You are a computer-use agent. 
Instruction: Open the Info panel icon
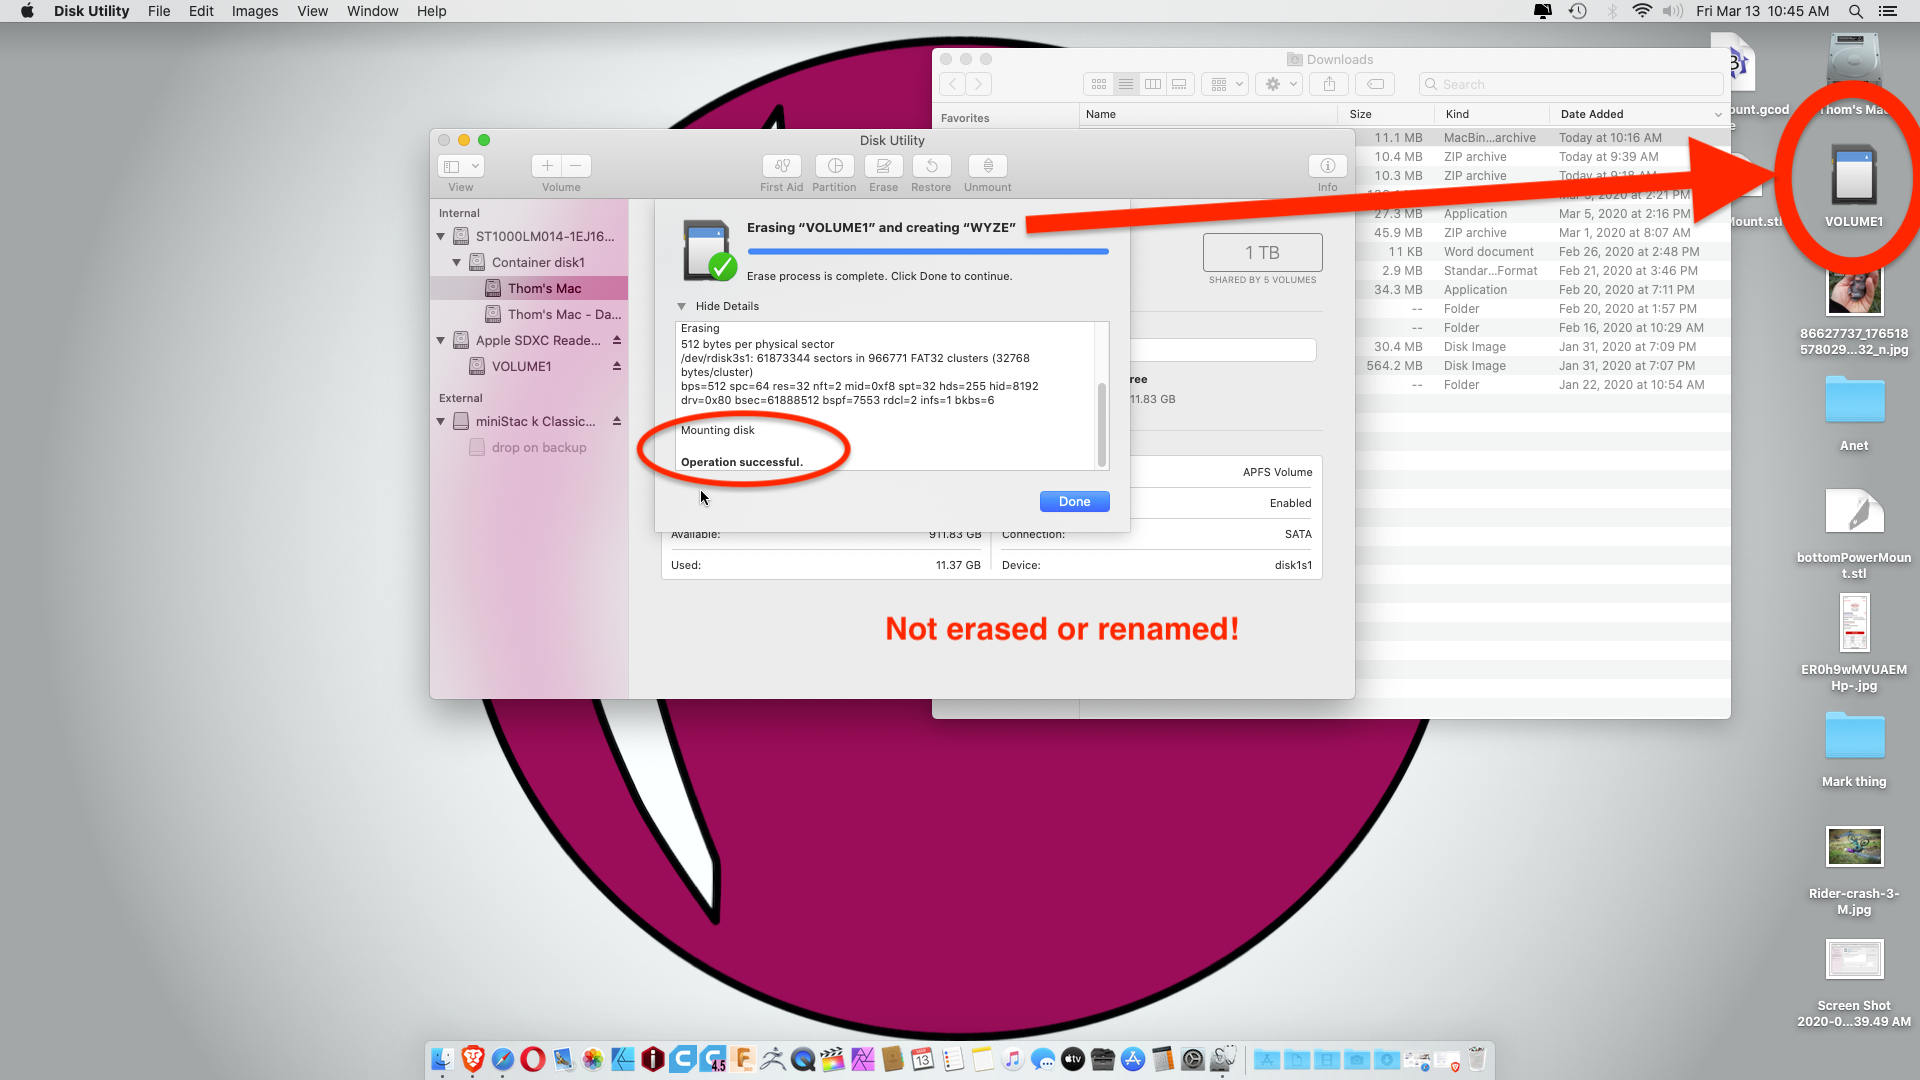1327,166
